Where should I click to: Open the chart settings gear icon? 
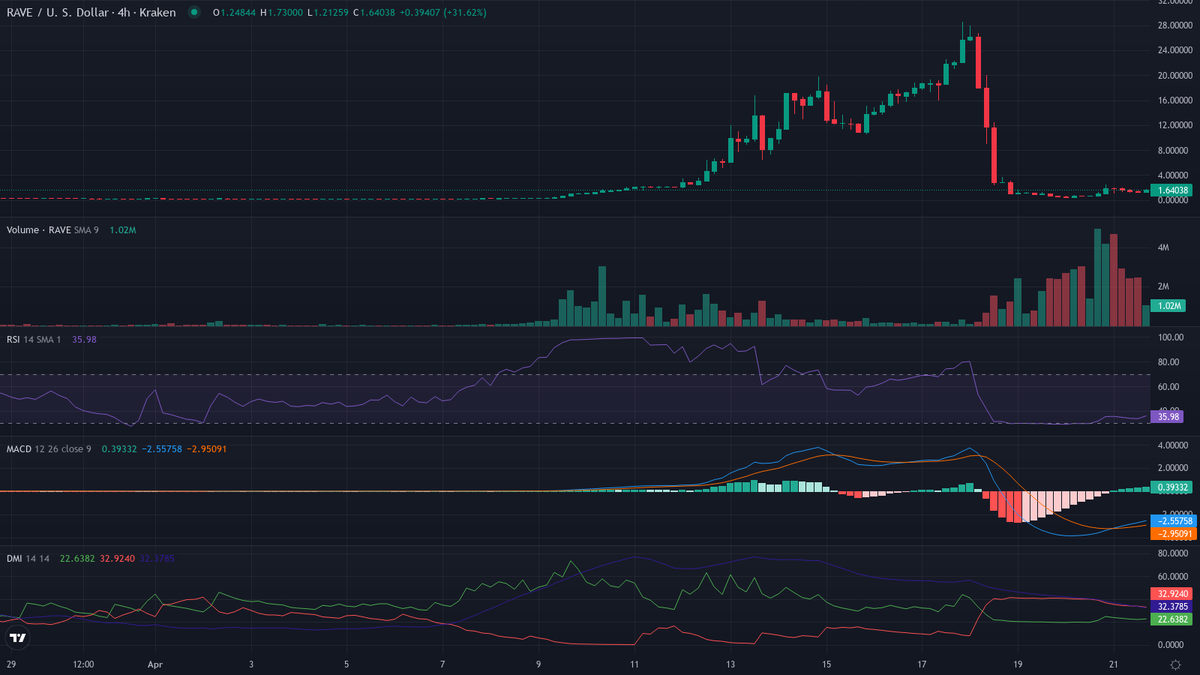[1175, 664]
